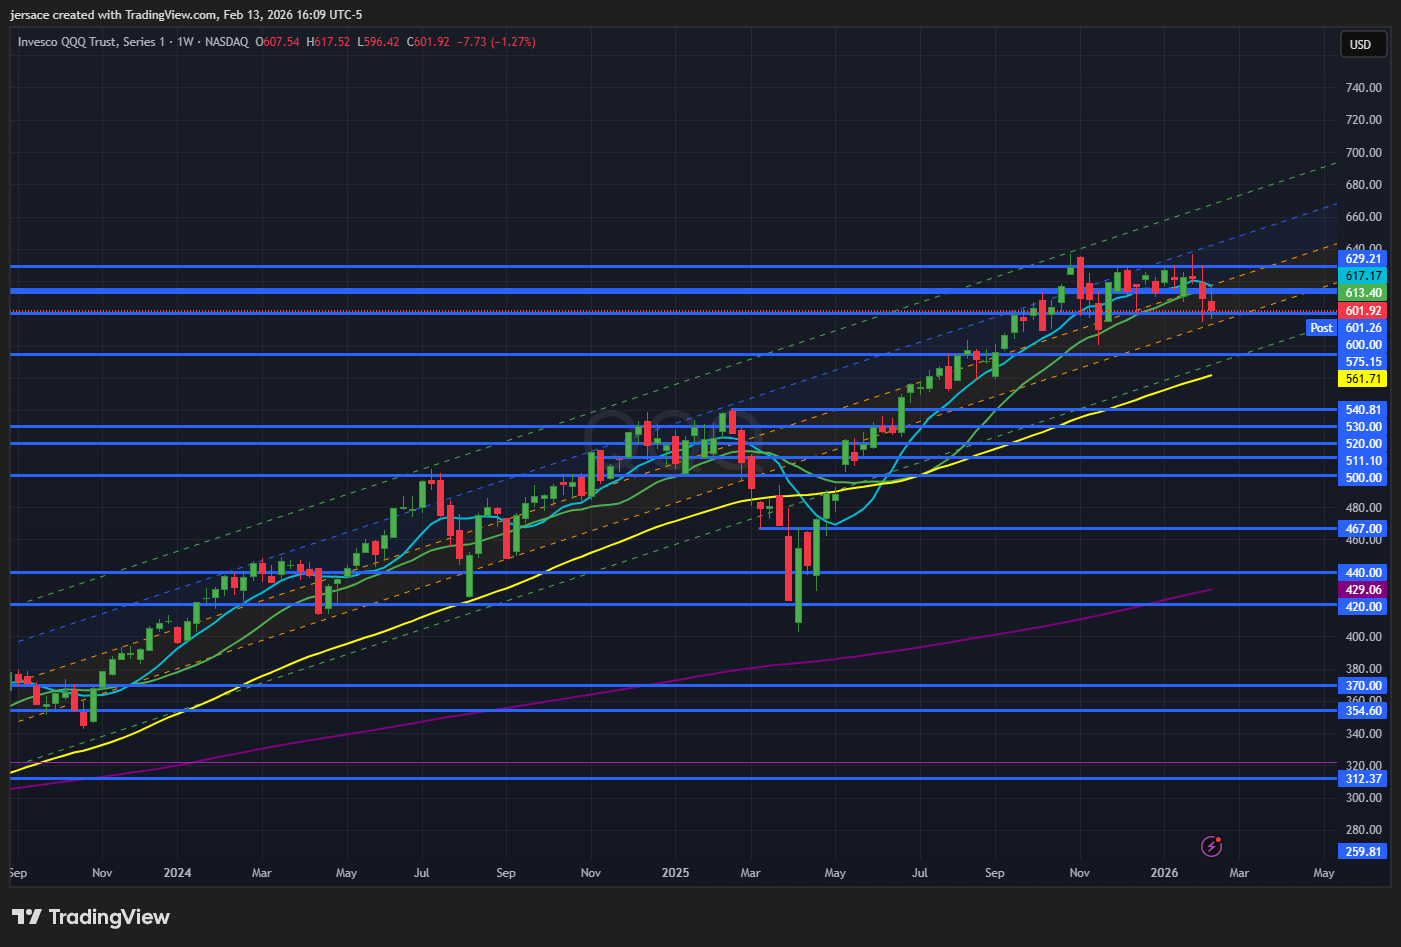Select the 600.00 price level label

1363,345
